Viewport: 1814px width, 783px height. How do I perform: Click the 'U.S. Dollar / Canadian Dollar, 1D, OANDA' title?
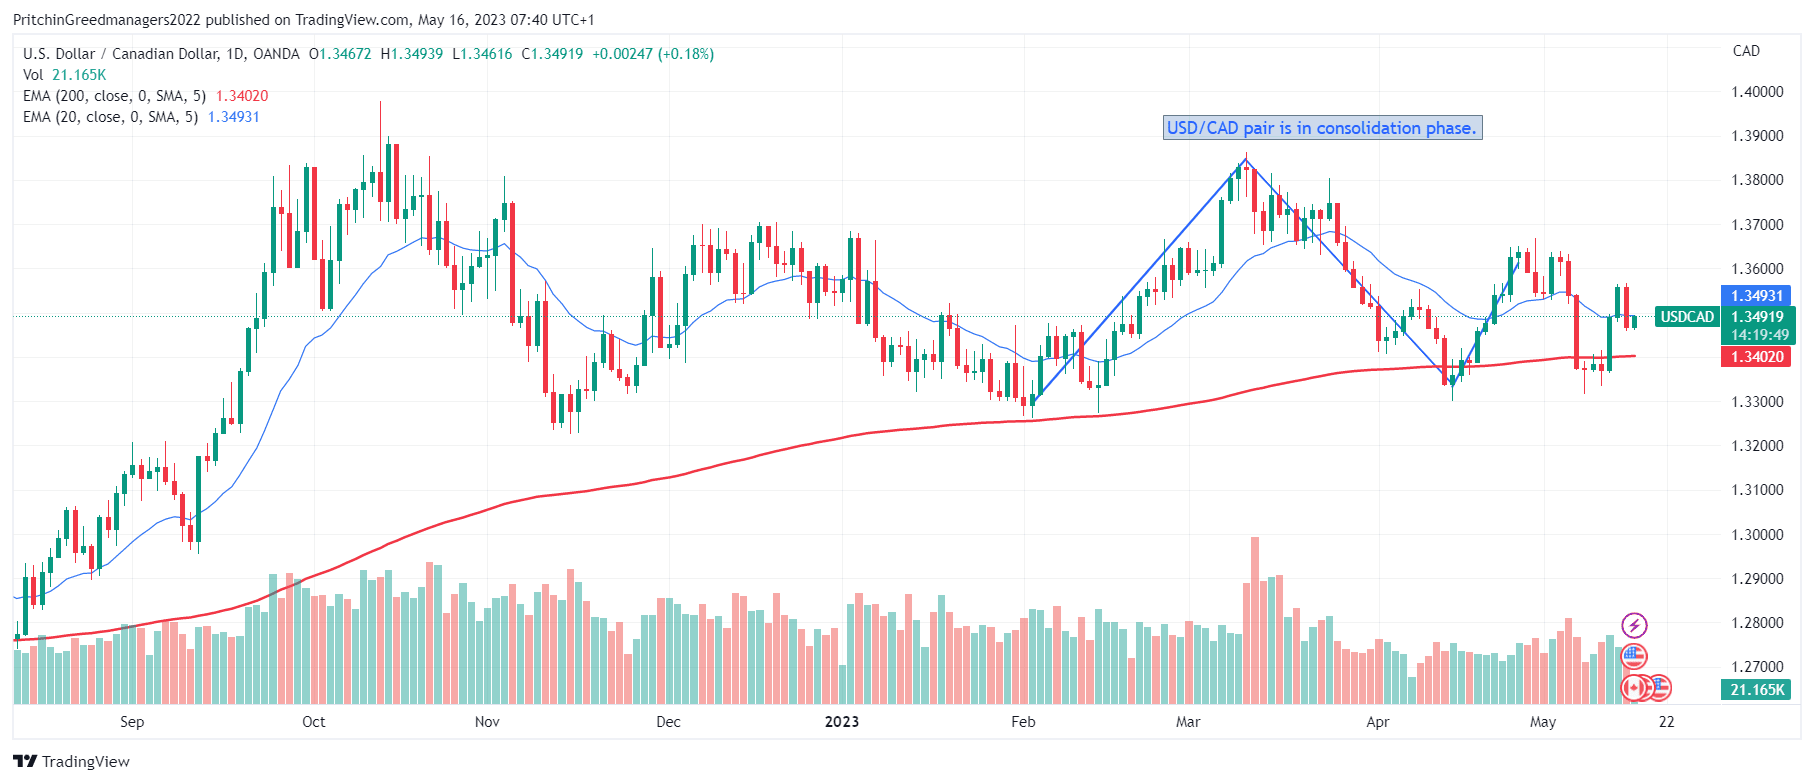coord(161,54)
